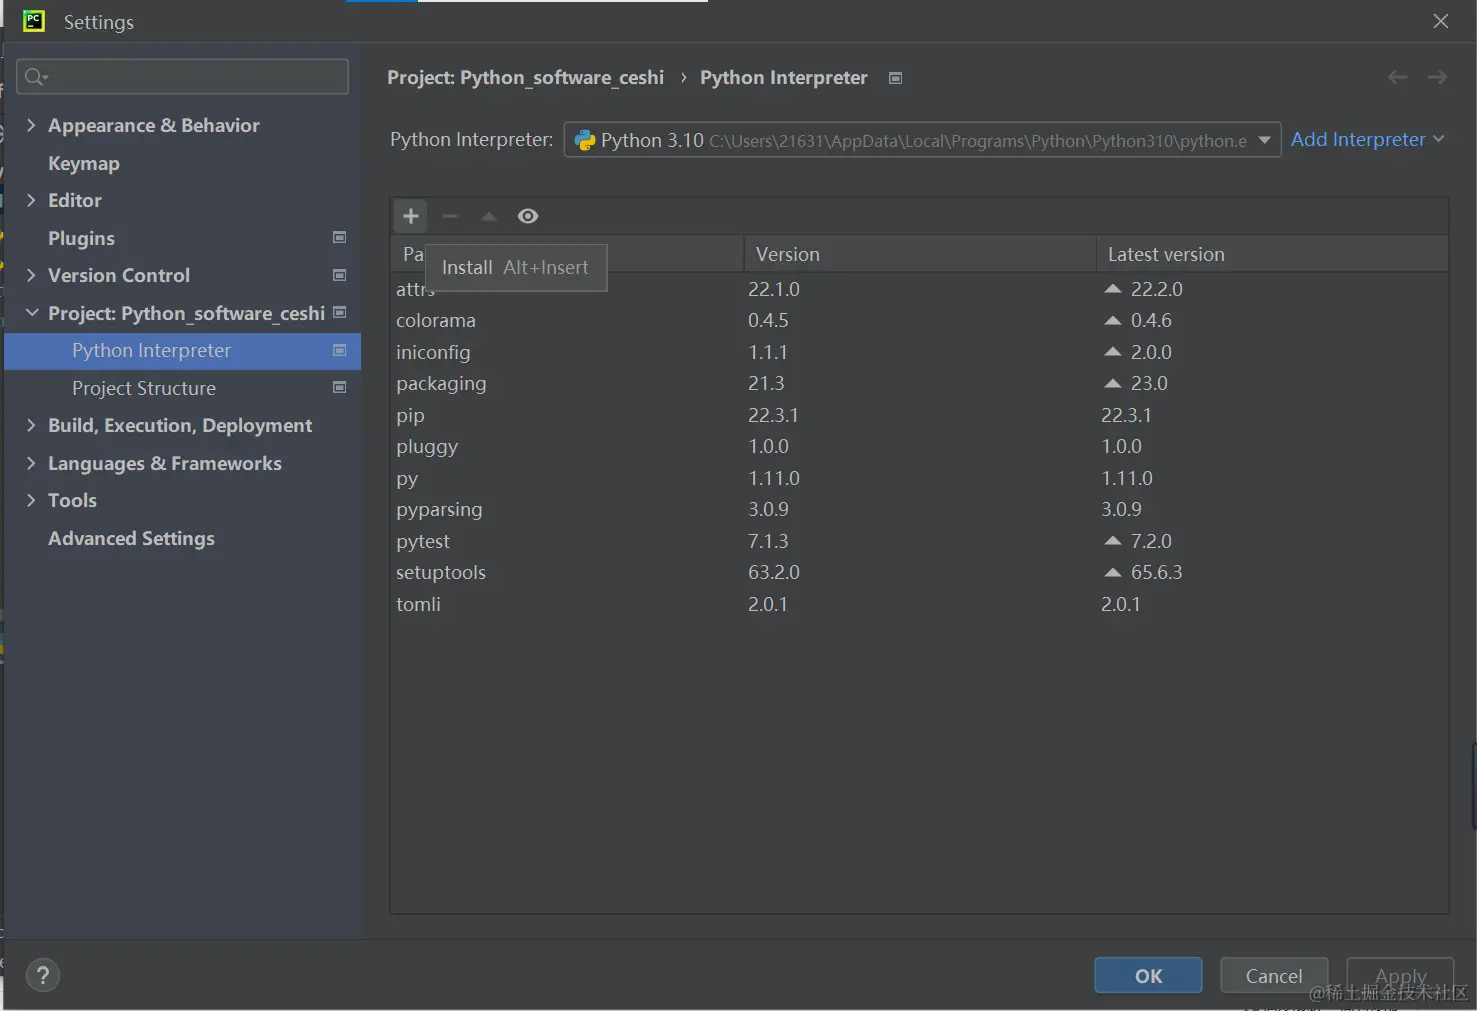Select Python Interpreter in sidebar
This screenshot has height=1011, width=1477.
click(x=182, y=350)
